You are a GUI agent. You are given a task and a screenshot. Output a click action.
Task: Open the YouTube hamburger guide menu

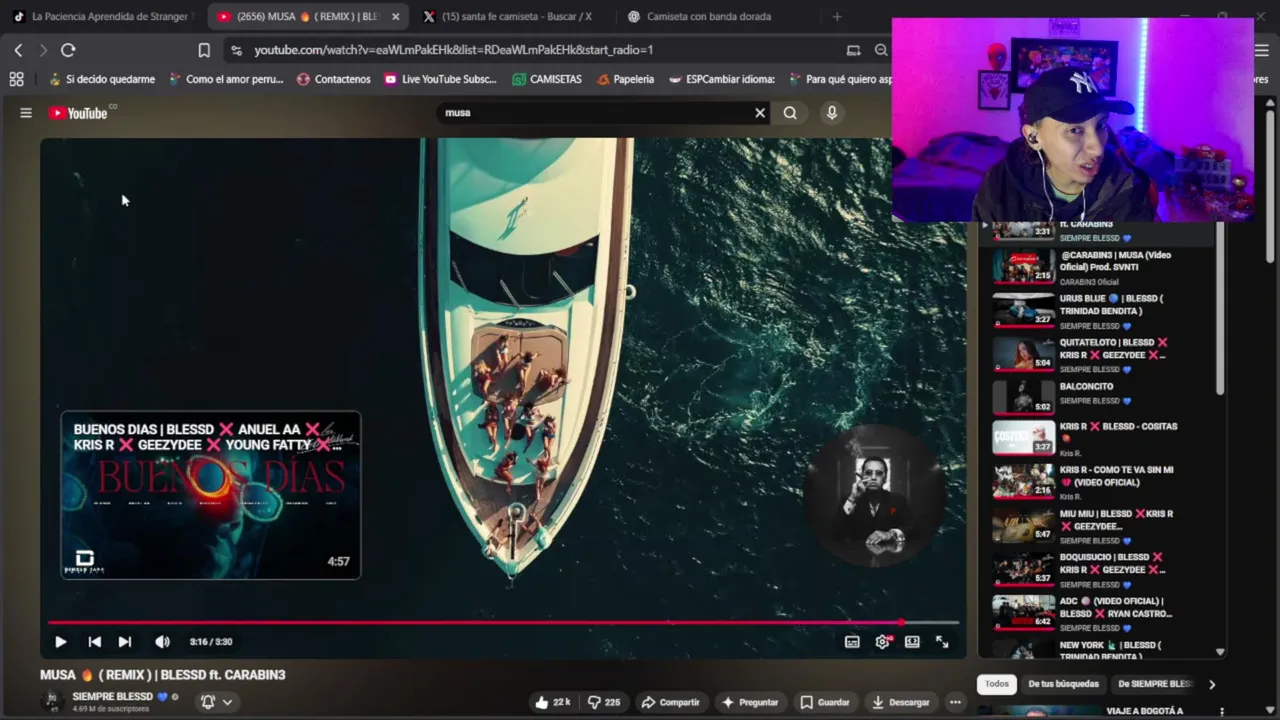pyautogui.click(x=26, y=113)
